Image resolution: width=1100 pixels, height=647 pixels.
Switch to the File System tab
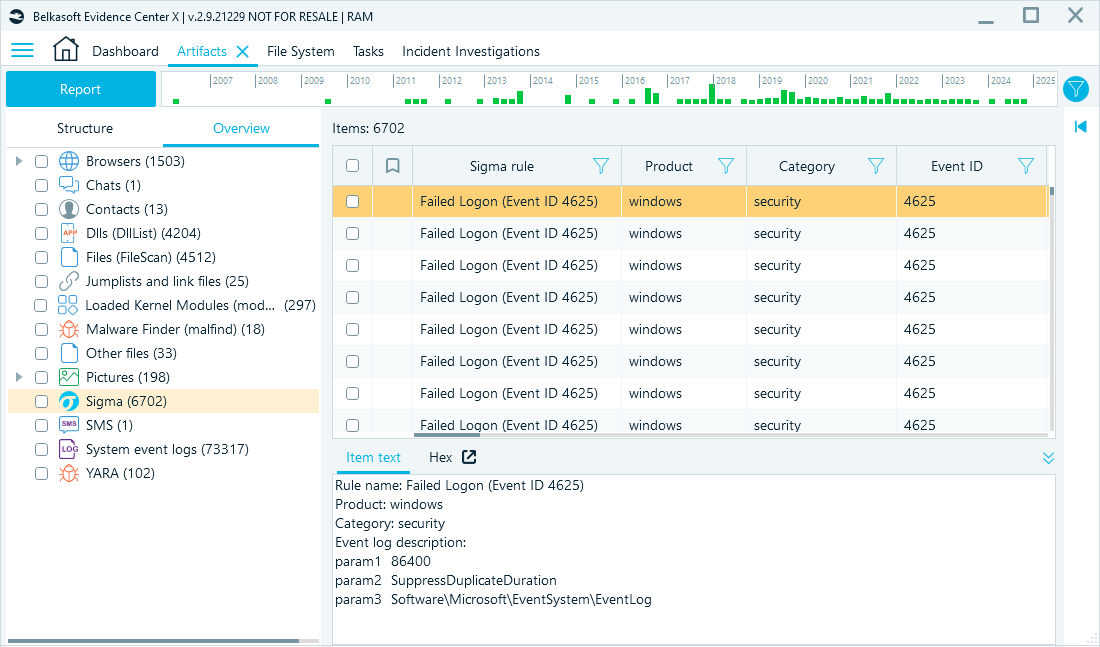300,50
